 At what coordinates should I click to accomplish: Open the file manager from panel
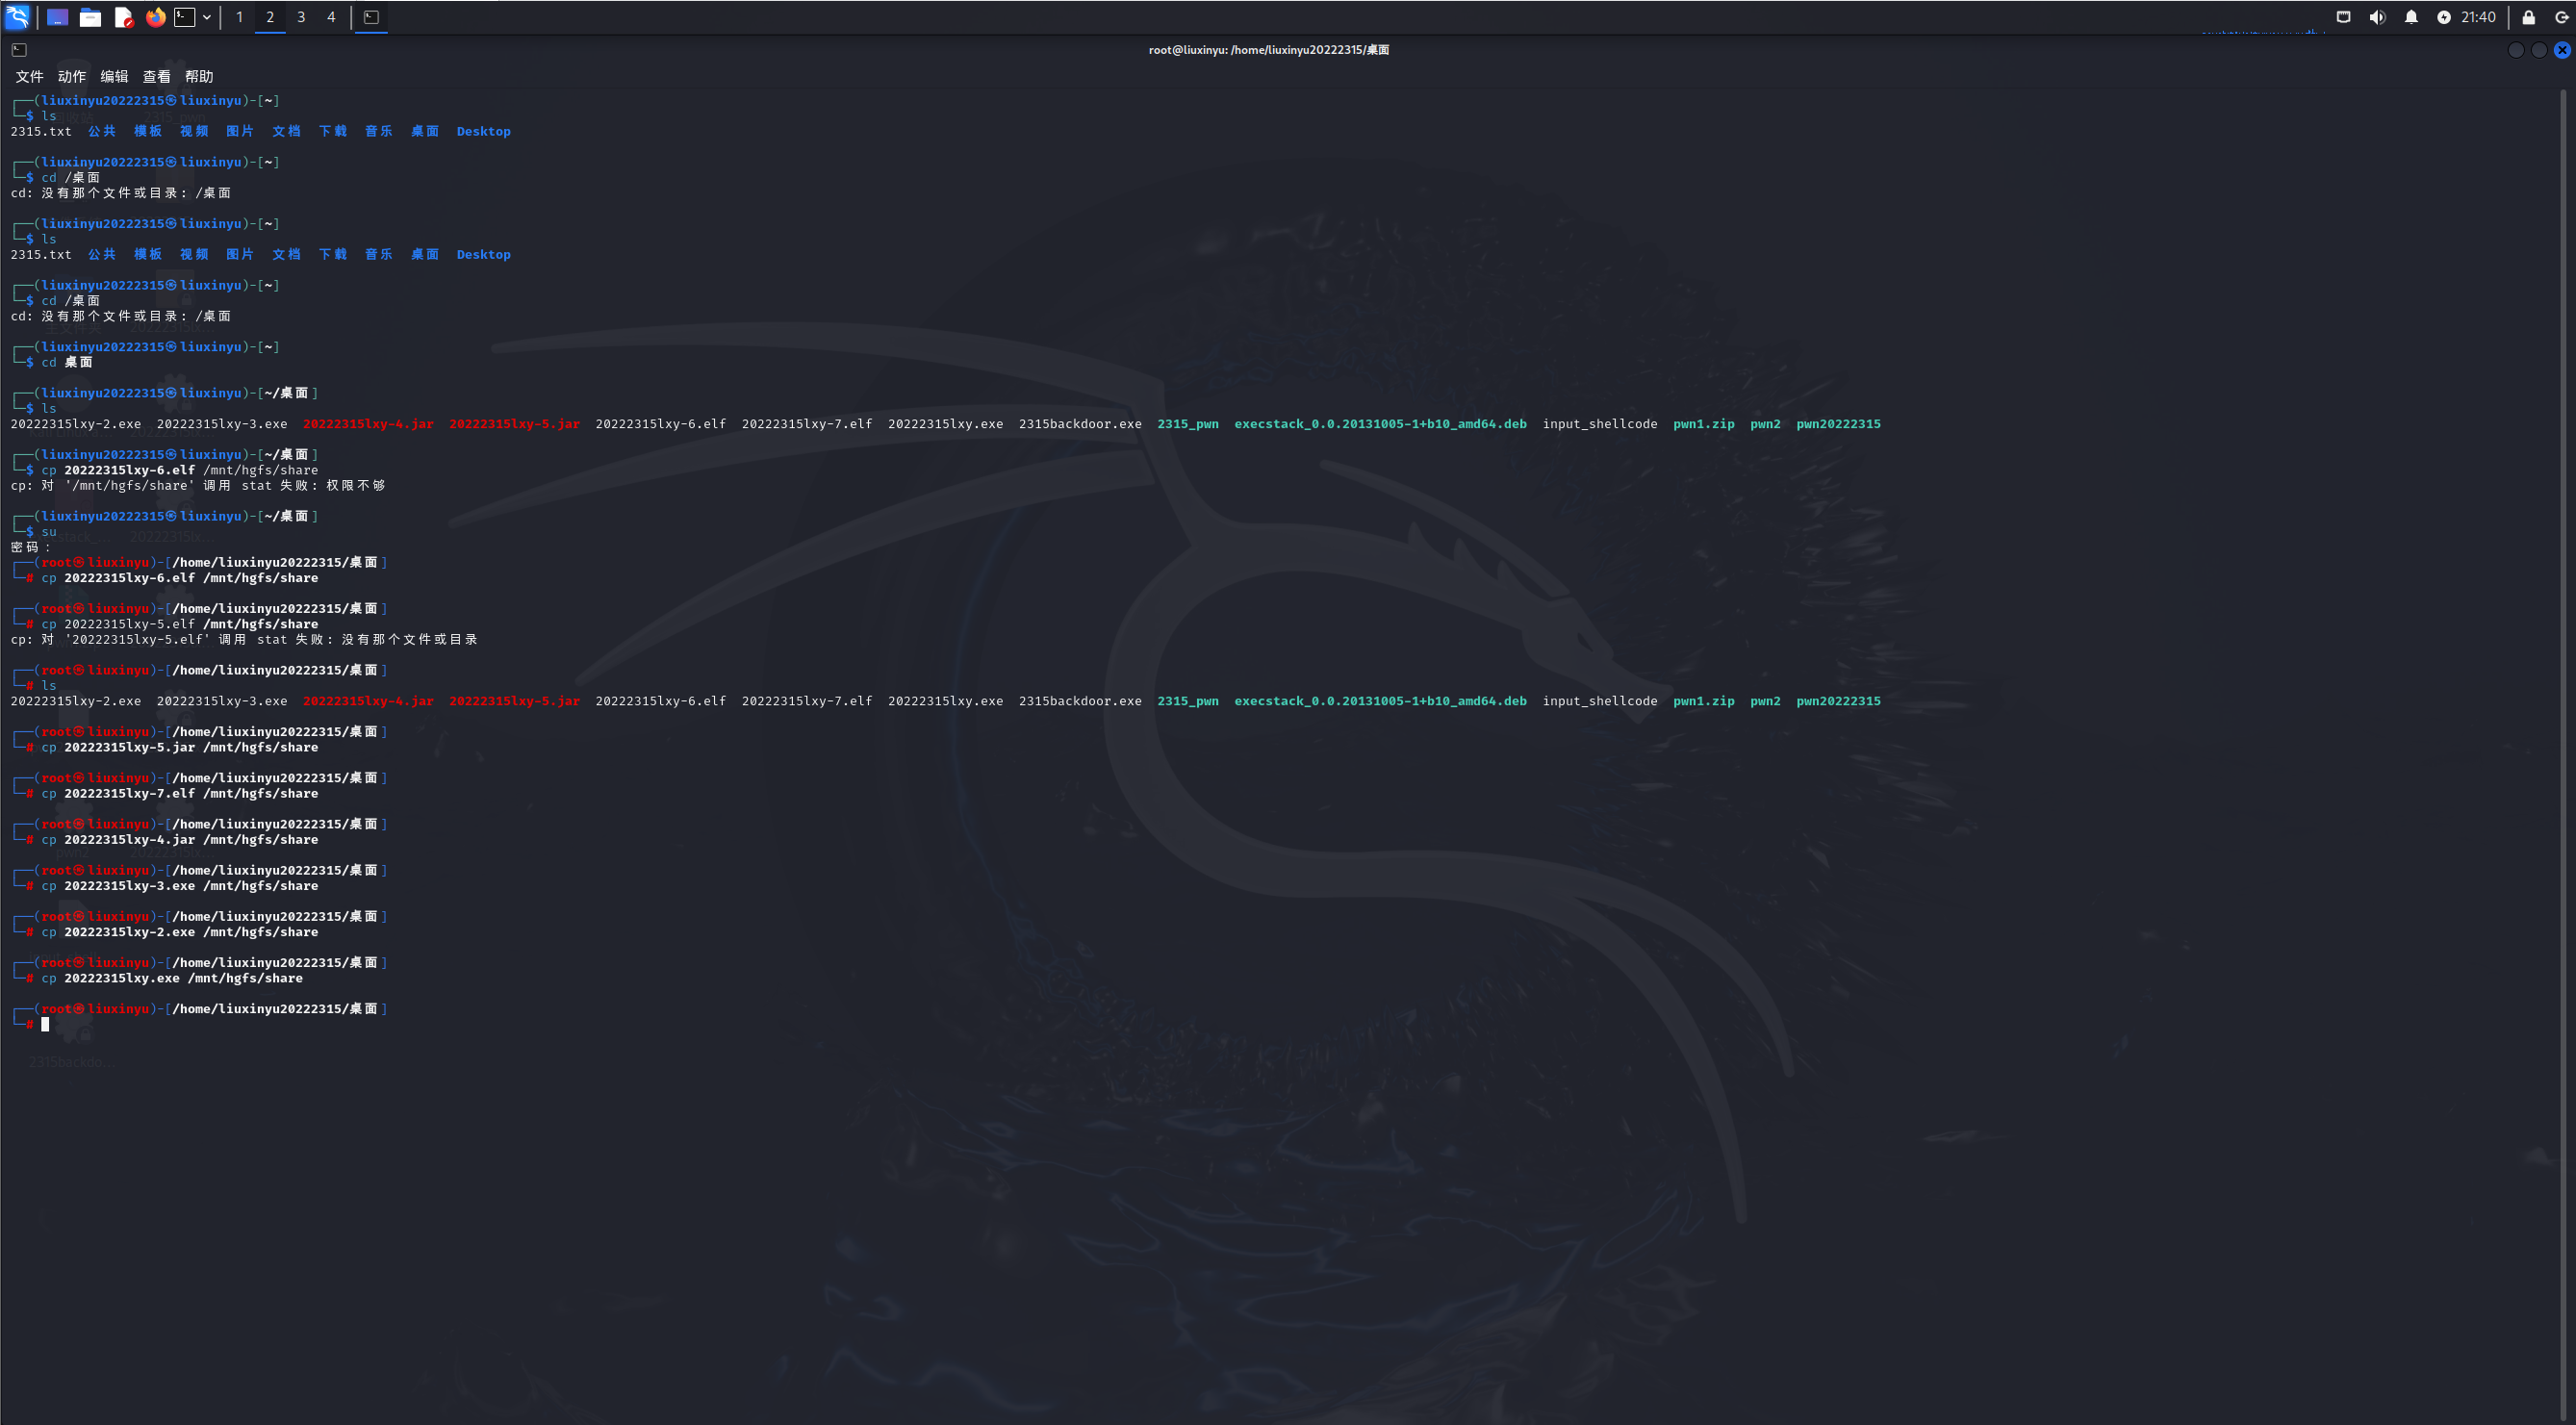(x=90, y=17)
